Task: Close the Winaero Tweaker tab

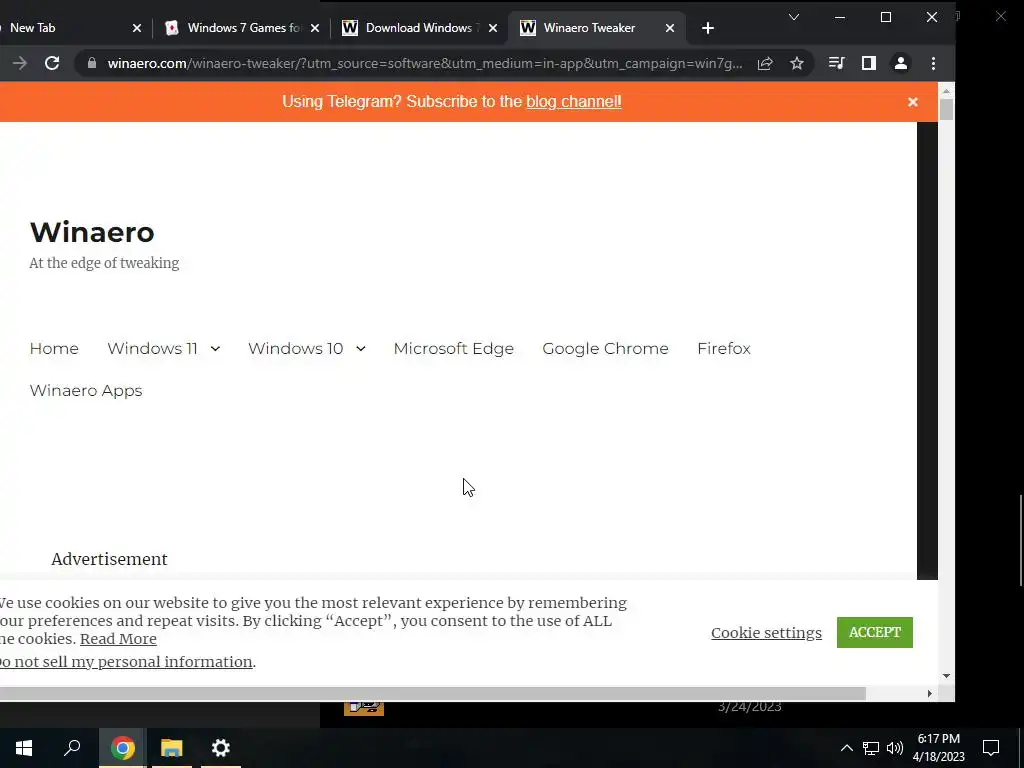Action: 669,28
